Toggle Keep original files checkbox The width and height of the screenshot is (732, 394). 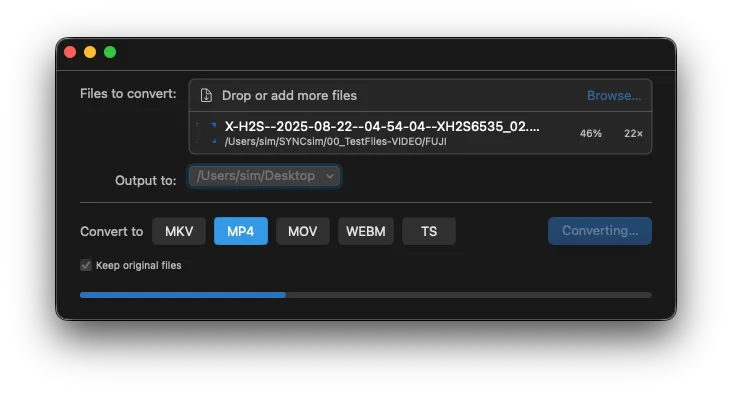pos(86,265)
